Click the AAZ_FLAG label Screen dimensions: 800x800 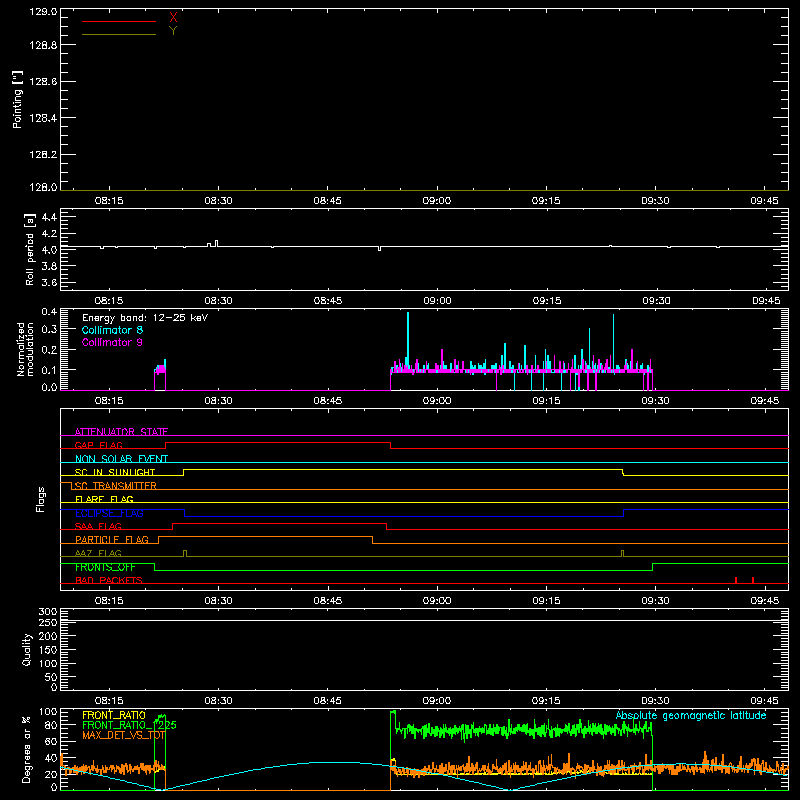click(98, 554)
